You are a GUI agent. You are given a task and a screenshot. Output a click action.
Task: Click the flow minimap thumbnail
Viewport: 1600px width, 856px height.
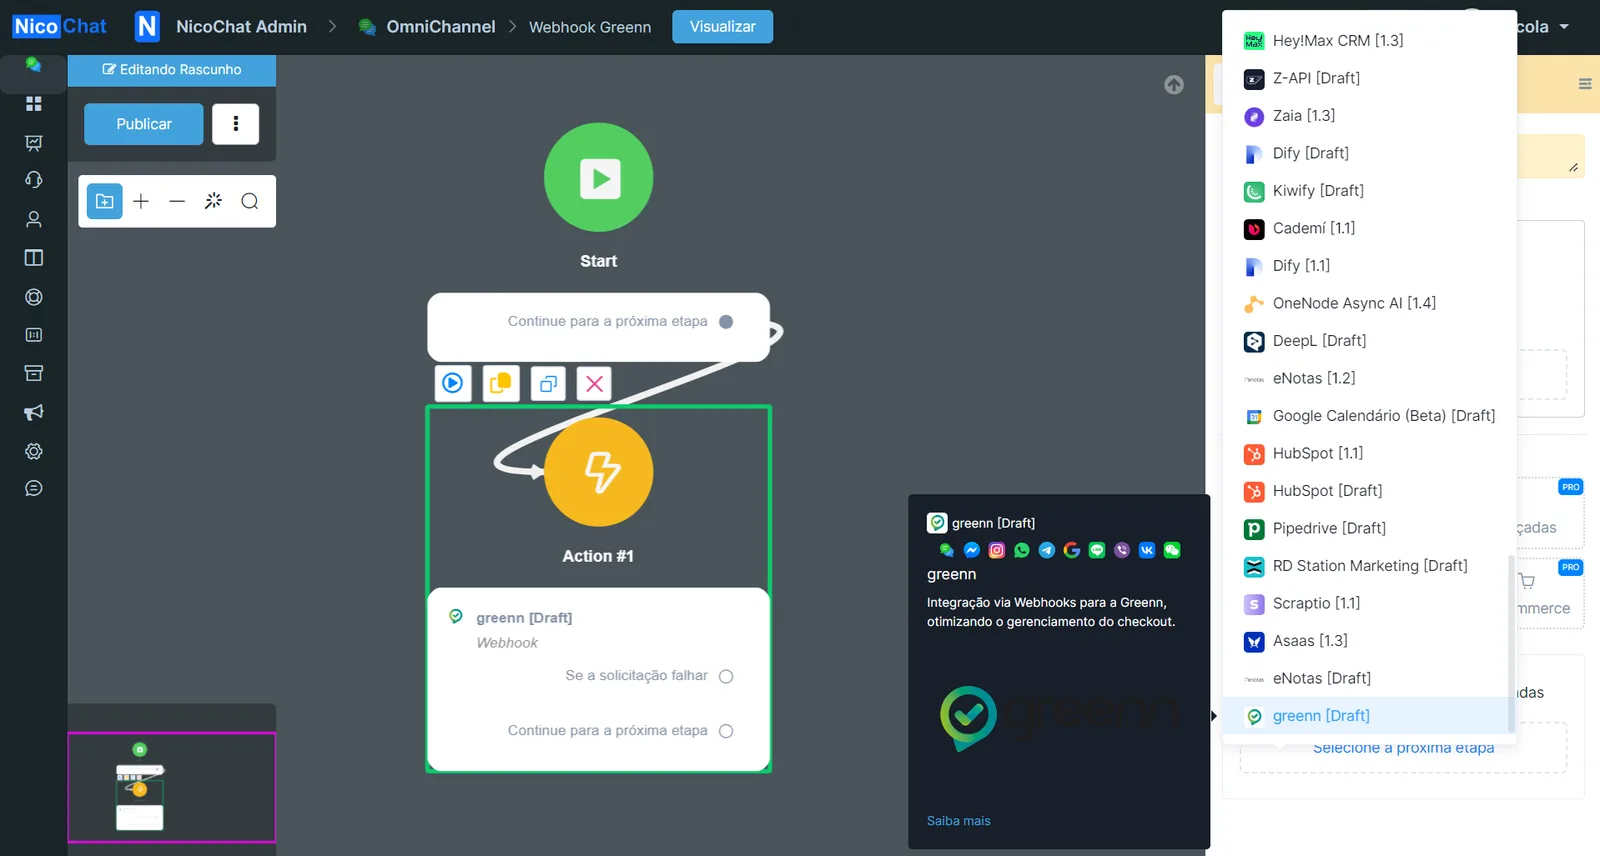click(171, 788)
